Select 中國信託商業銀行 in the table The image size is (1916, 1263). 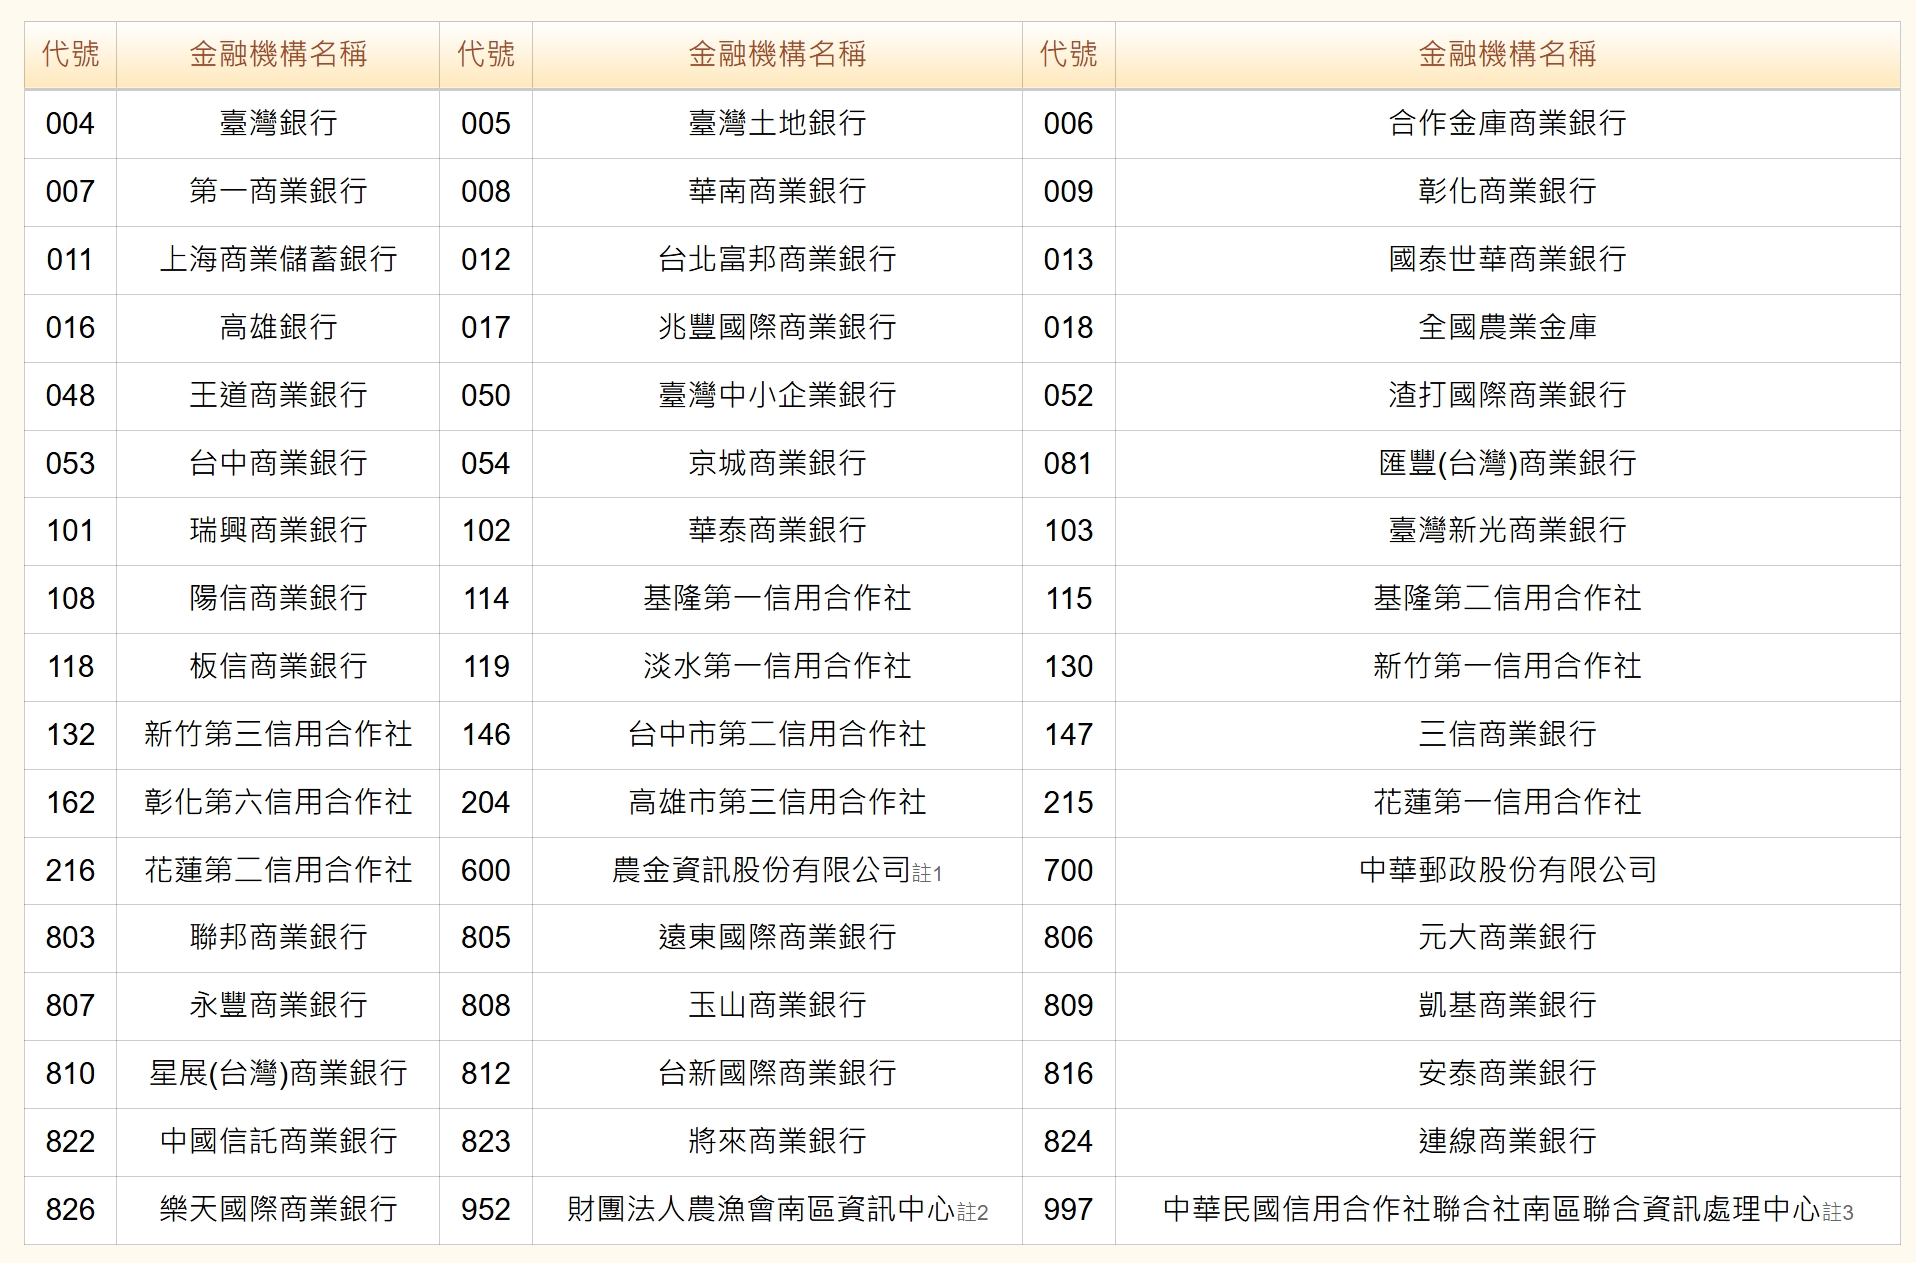tap(278, 1141)
